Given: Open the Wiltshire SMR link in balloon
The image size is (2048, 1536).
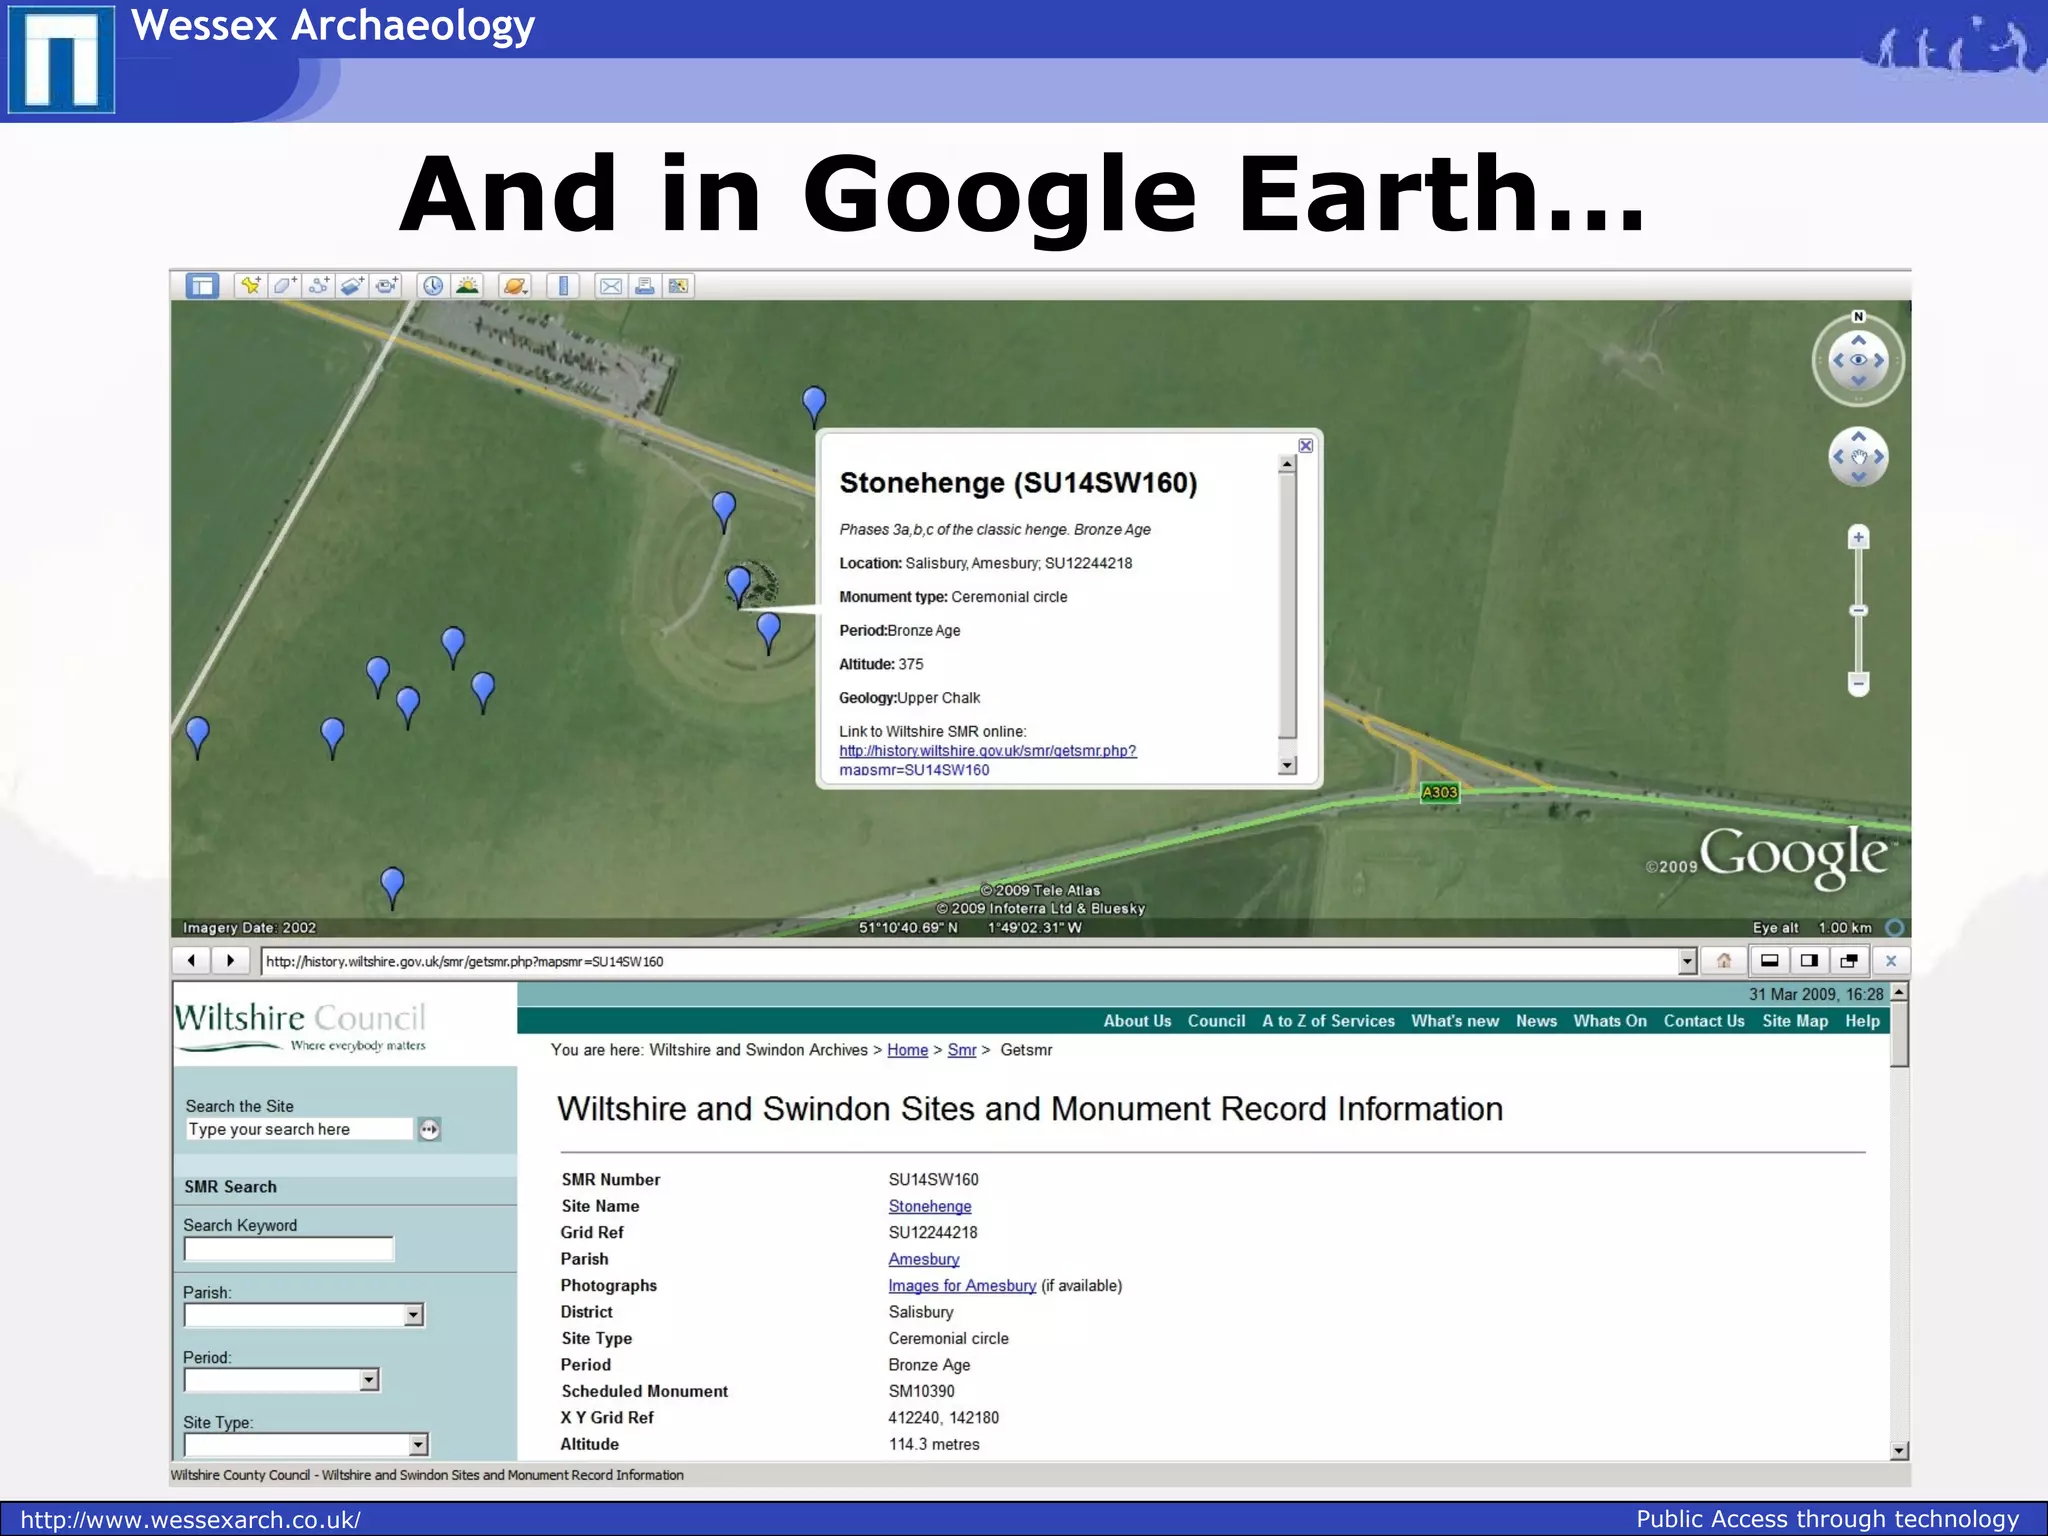Looking at the screenshot, I should (987, 760).
